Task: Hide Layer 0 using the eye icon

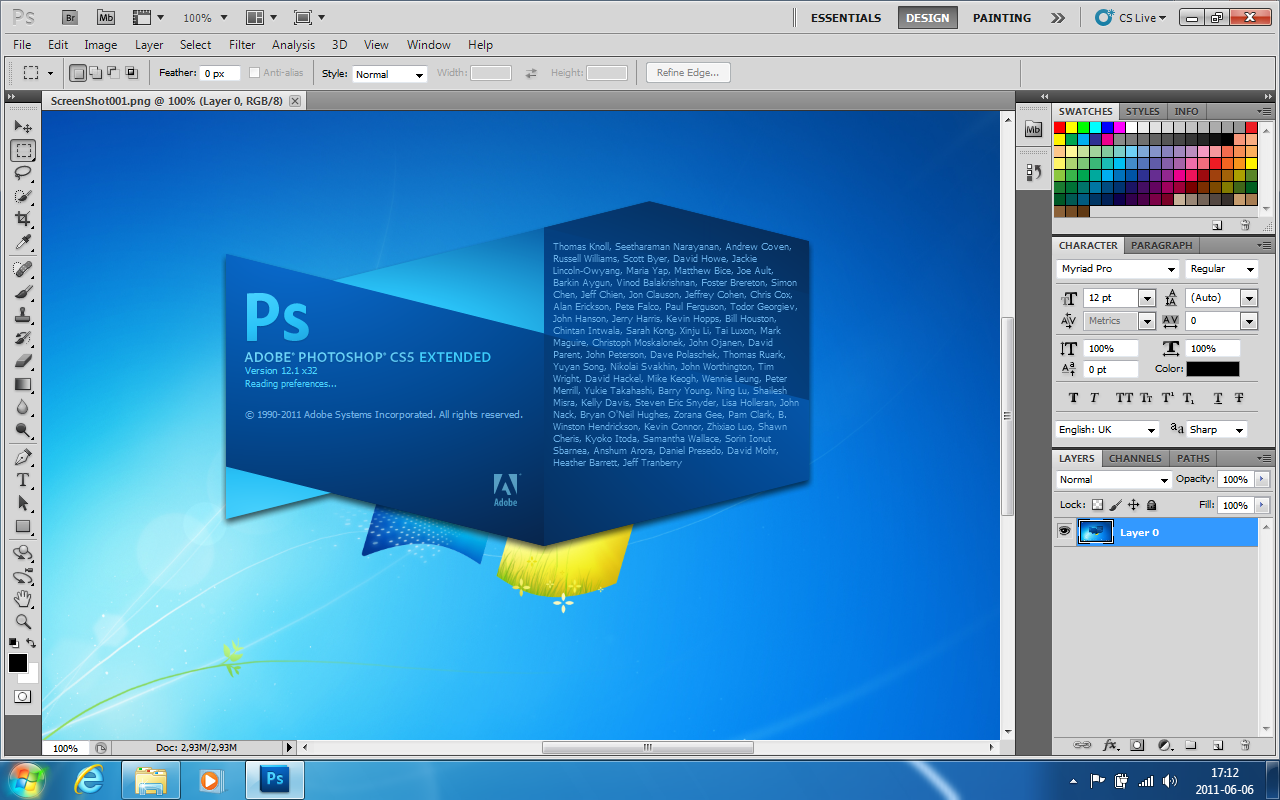Action: pyautogui.click(x=1064, y=532)
